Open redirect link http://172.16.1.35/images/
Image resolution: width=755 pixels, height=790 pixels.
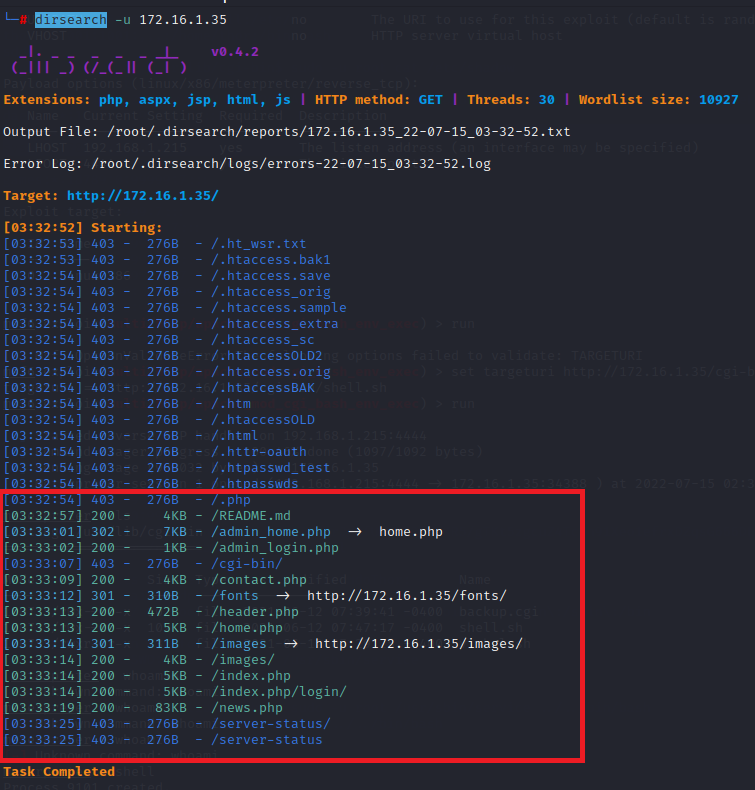pyautogui.click(x=419, y=644)
